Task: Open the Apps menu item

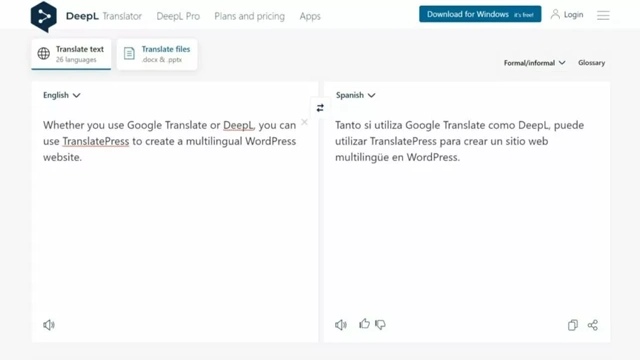Action: [x=310, y=16]
